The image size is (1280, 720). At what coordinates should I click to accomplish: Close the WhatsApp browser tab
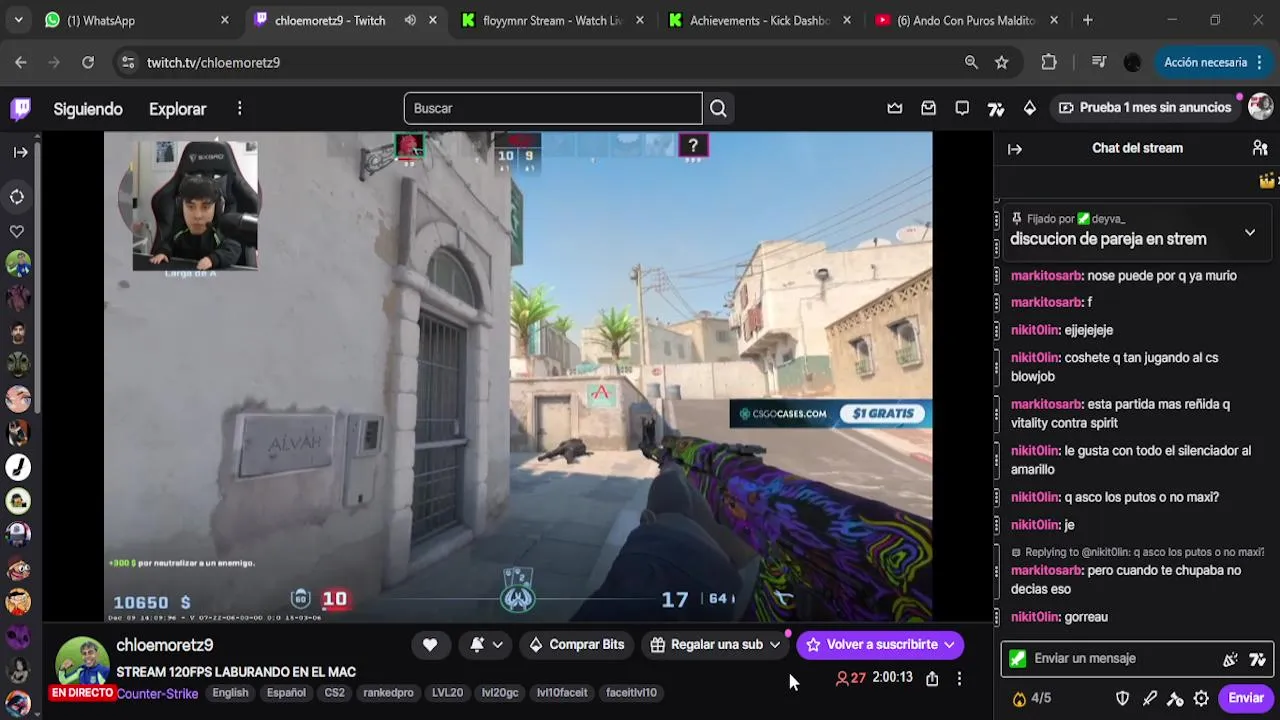click(224, 20)
